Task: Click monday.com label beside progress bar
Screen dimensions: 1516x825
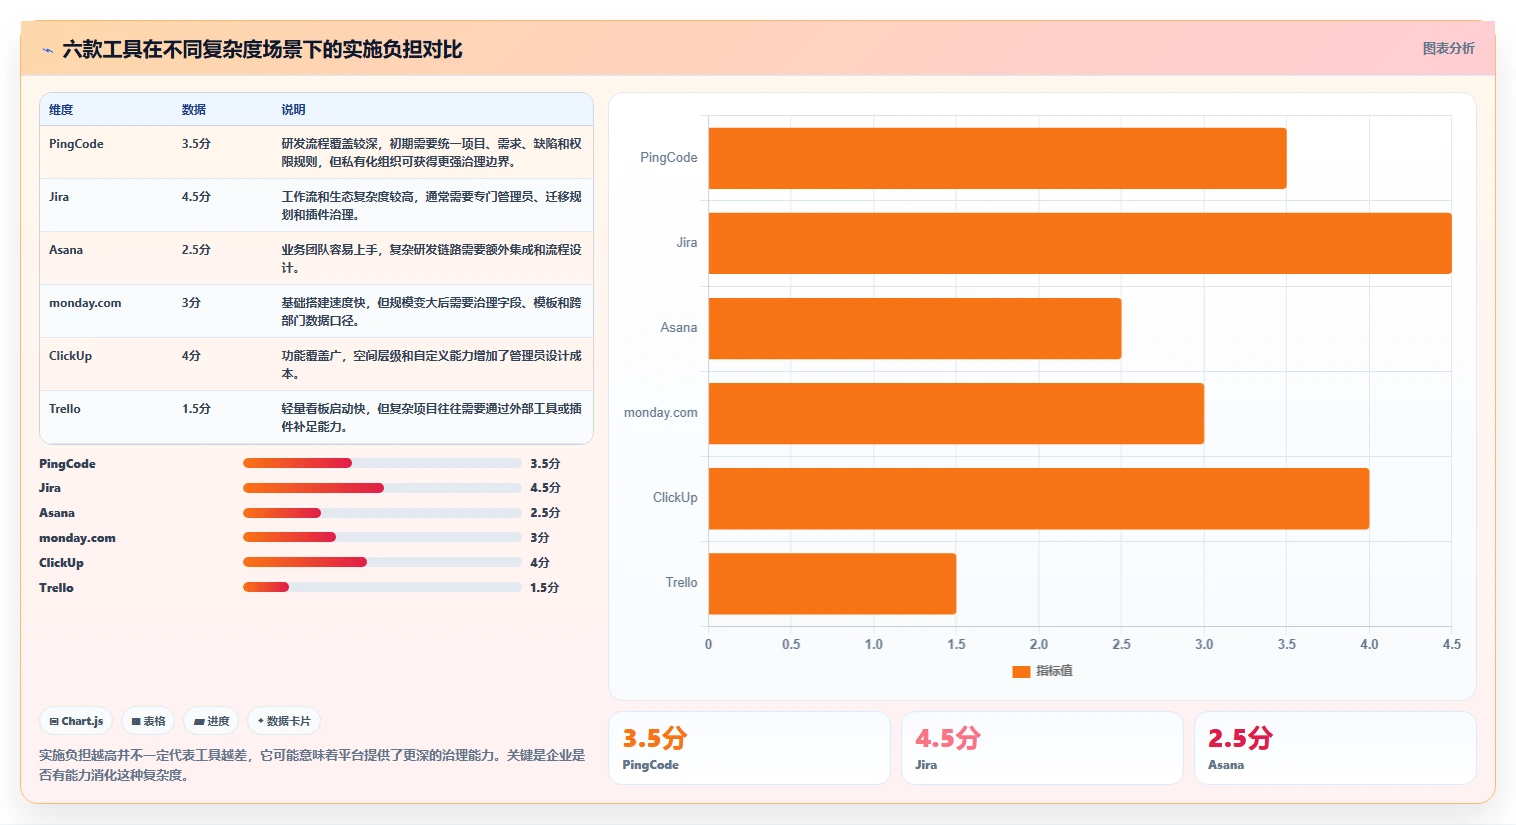Action: tap(77, 538)
